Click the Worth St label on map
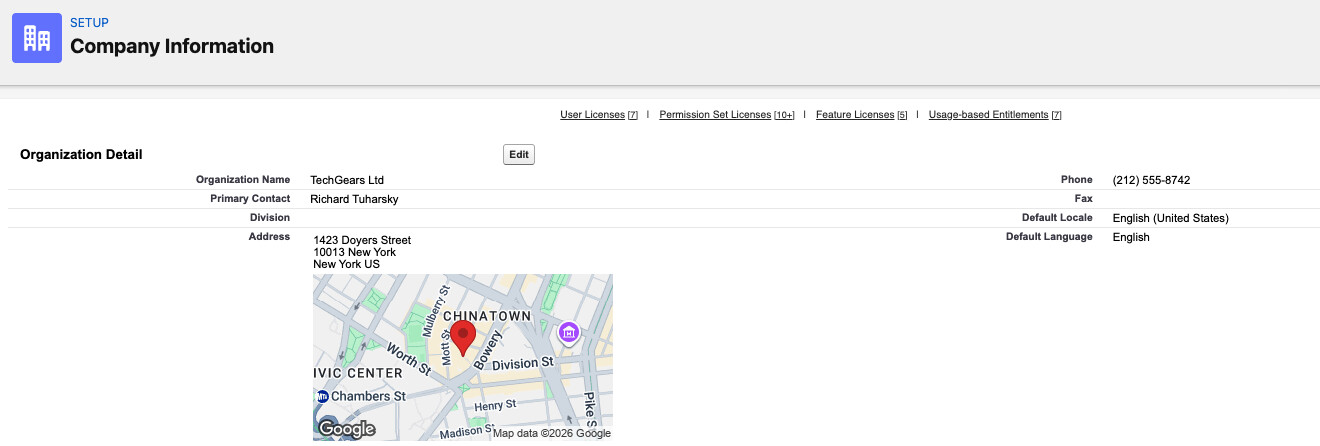Viewport: 1320px width, 446px height. click(408, 359)
